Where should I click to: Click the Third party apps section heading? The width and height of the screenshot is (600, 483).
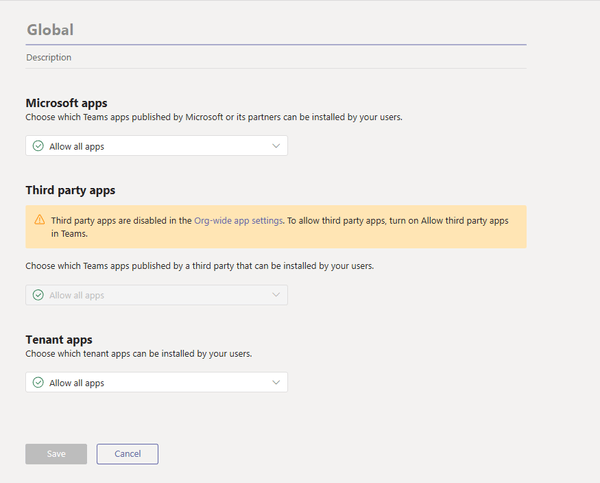coord(77,190)
